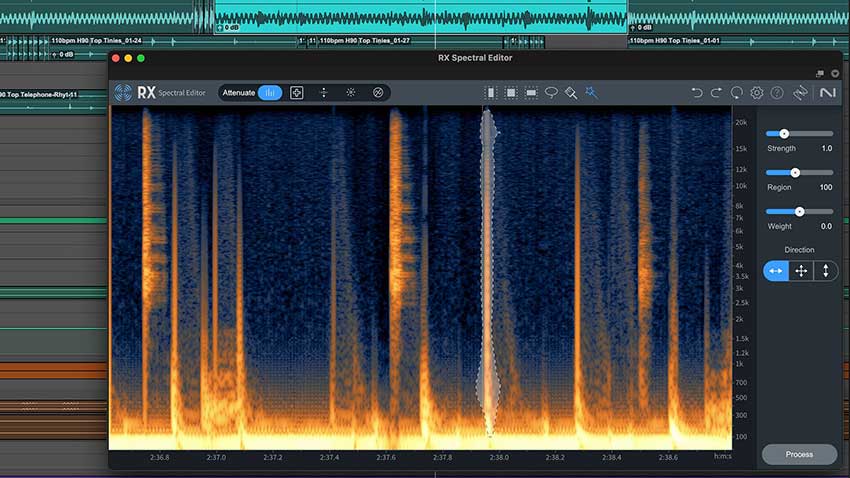Select the time-frequency selection tool

coord(510,92)
